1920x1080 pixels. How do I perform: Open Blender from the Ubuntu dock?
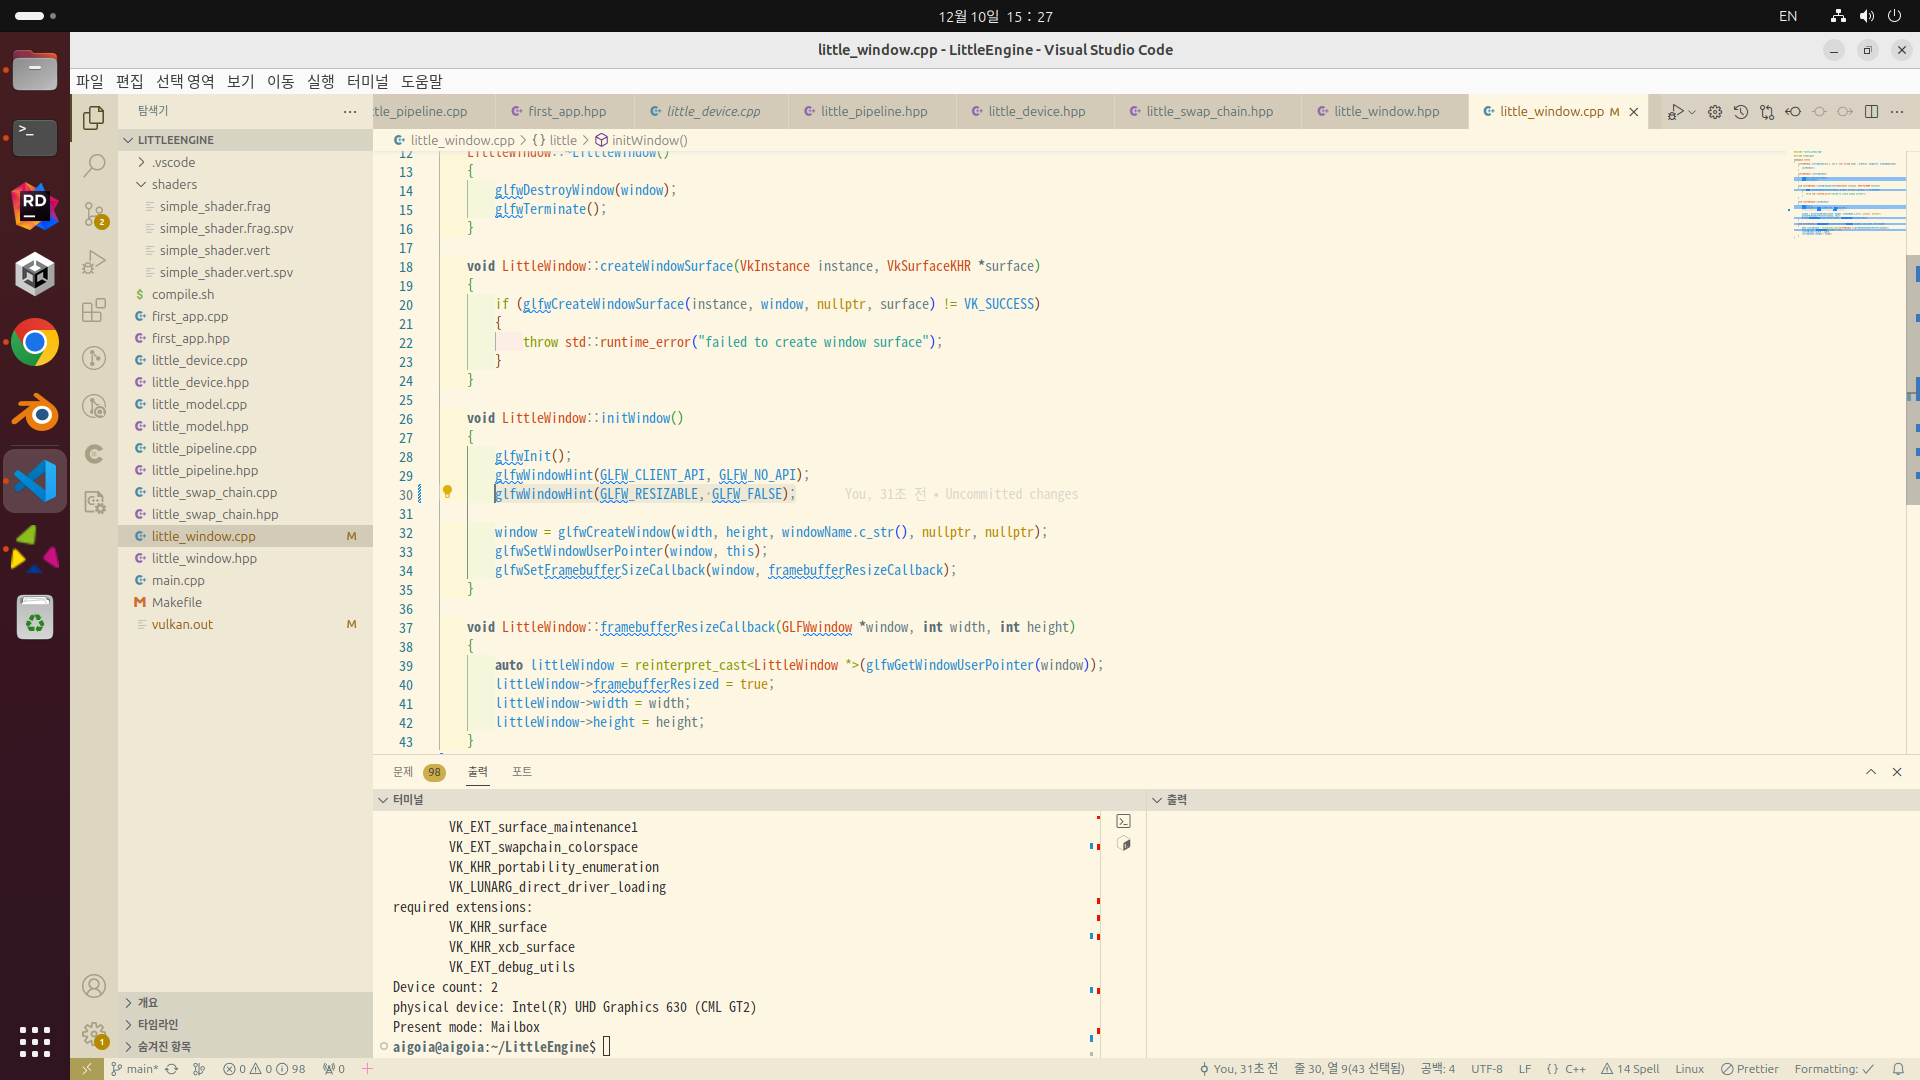(x=35, y=412)
